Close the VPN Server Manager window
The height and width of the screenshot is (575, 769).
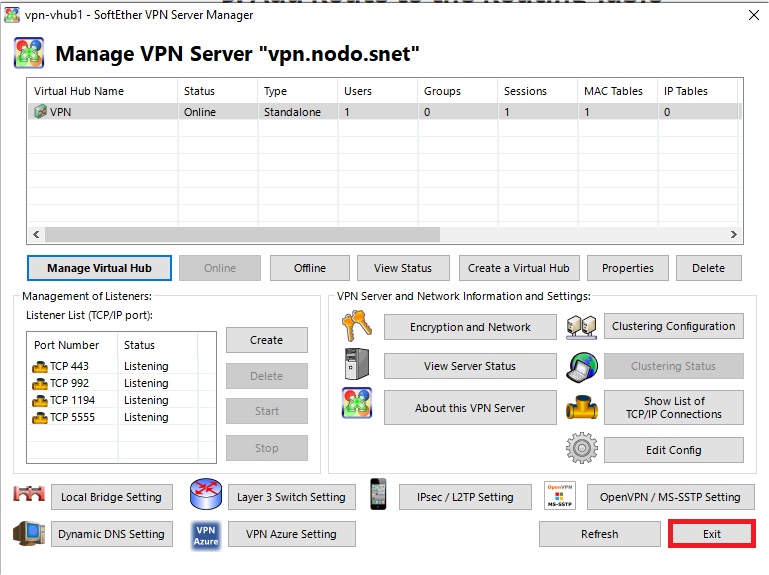pos(754,15)
